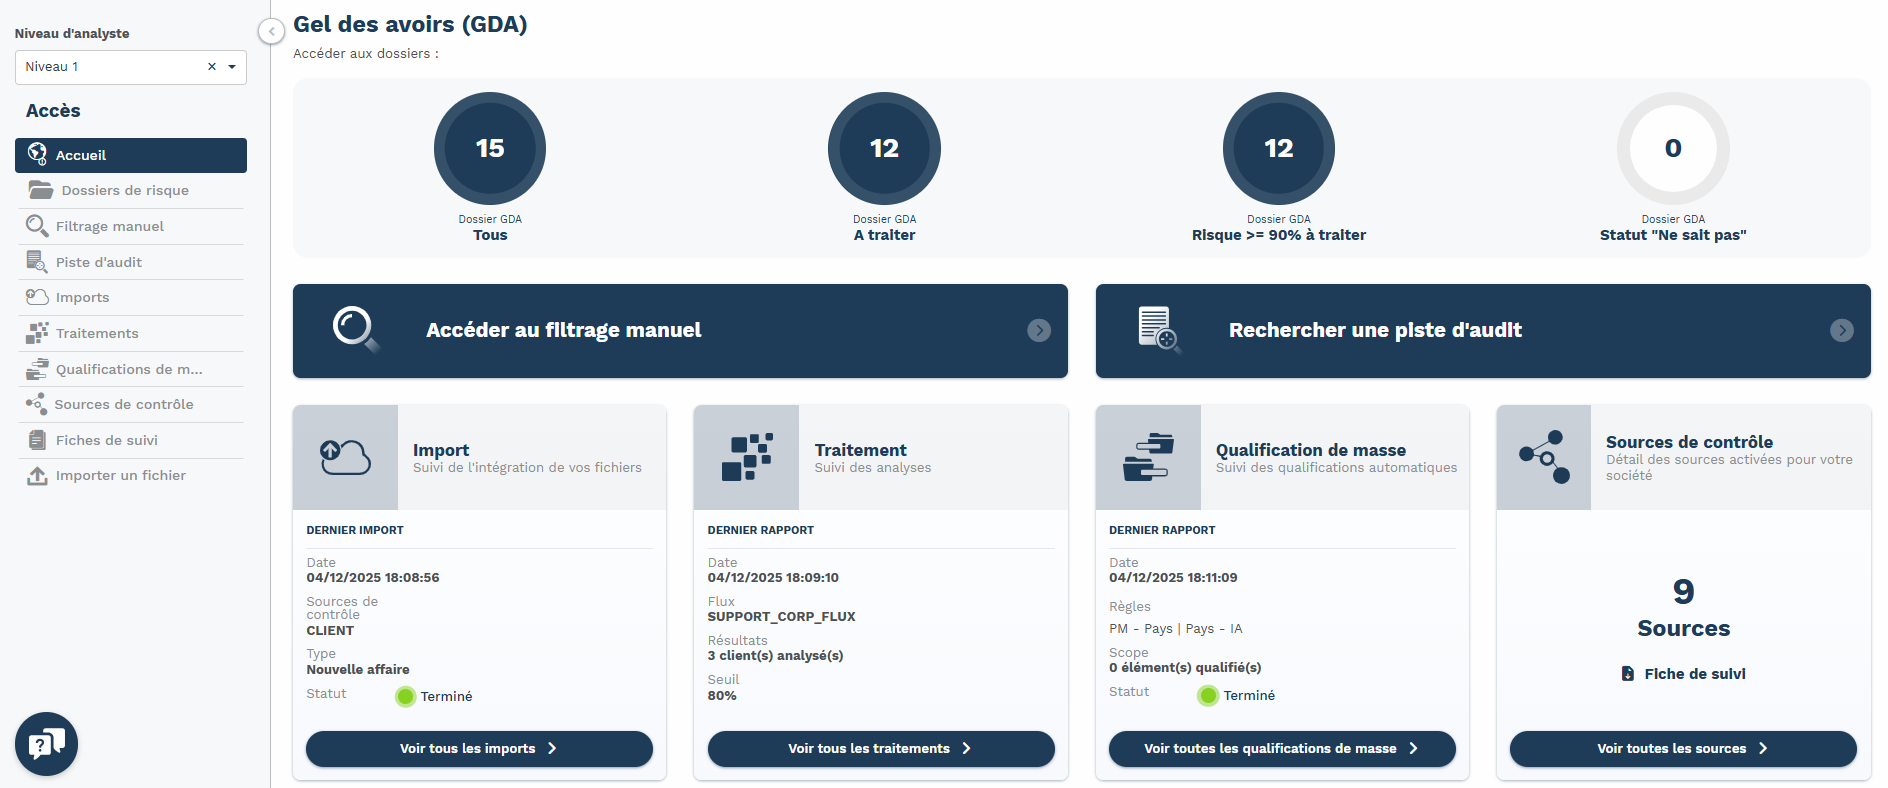This screenshot has width=1888, height=788.
Task: Click the Qualification de masse folders icon
Action: pos(1148,457)
